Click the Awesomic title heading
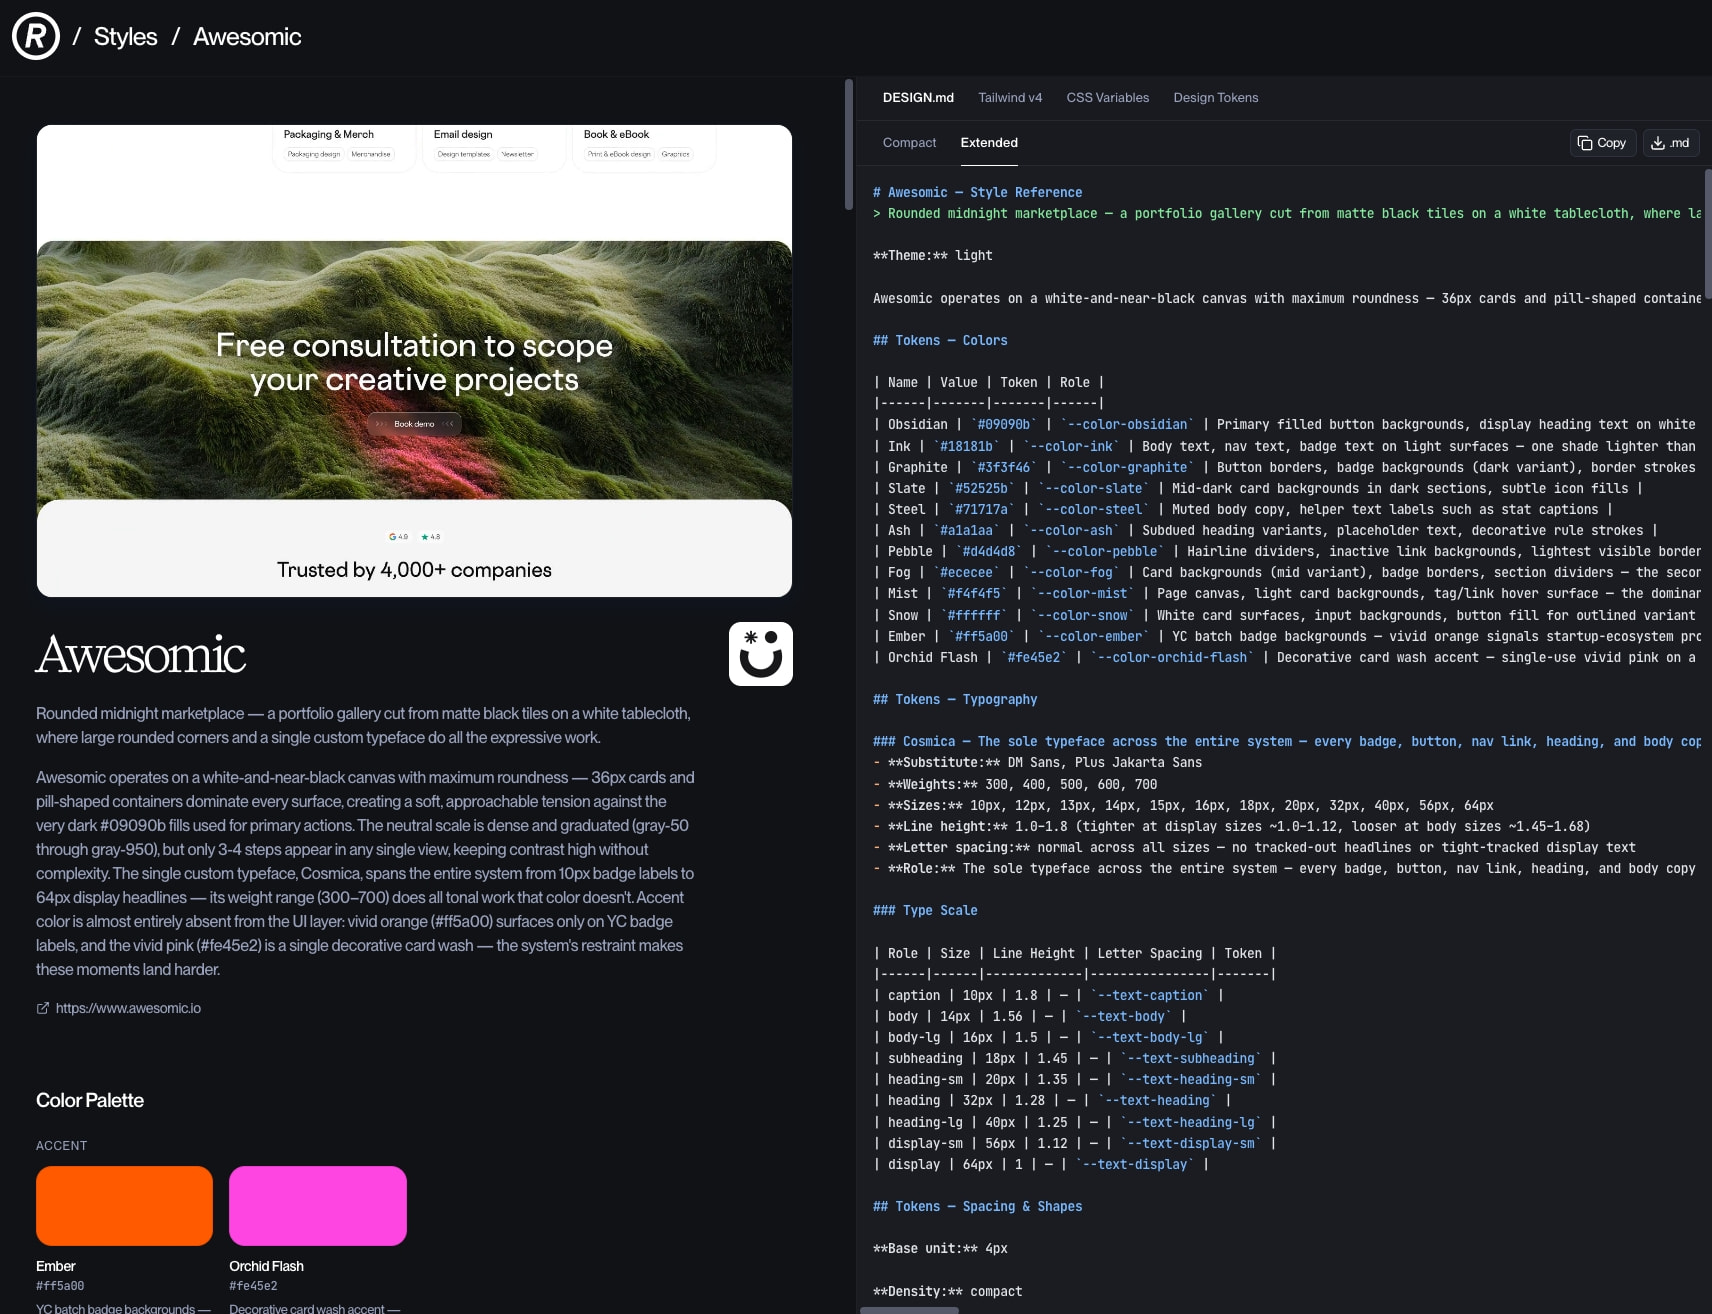Image resolution: width=1712 pixels, height=1314 pixels. (x=141, y=655)
